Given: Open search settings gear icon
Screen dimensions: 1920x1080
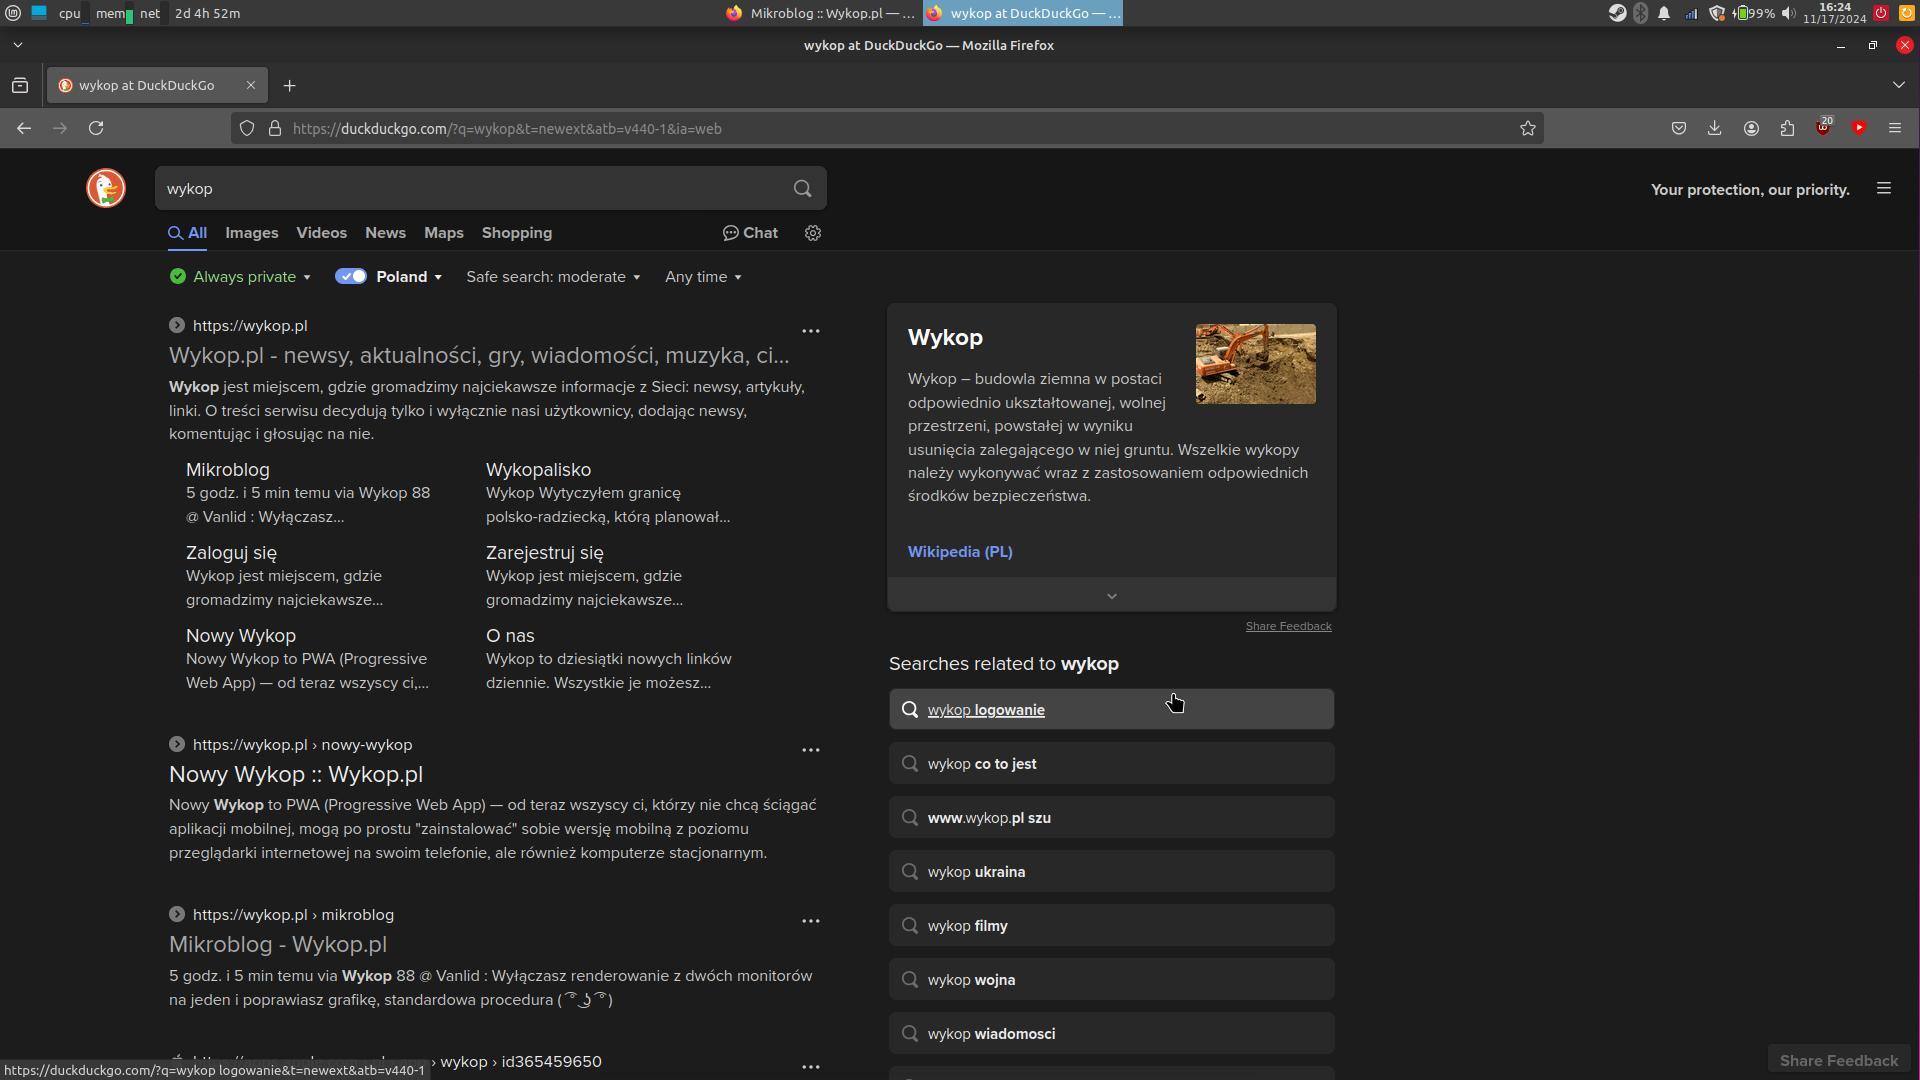Looking at the screenshot, I should pos(813,233).
